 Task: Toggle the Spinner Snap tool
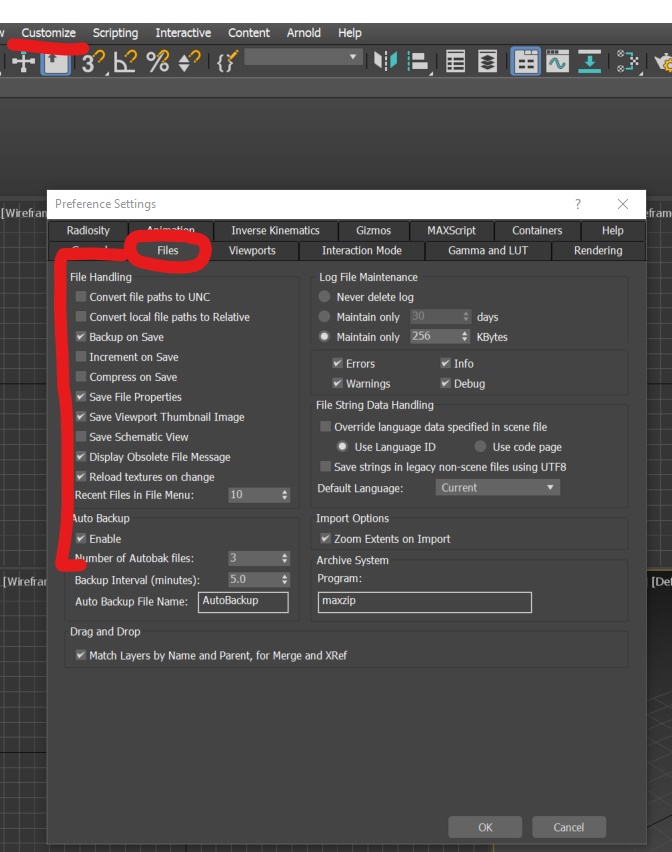click(x=190, y=61)
